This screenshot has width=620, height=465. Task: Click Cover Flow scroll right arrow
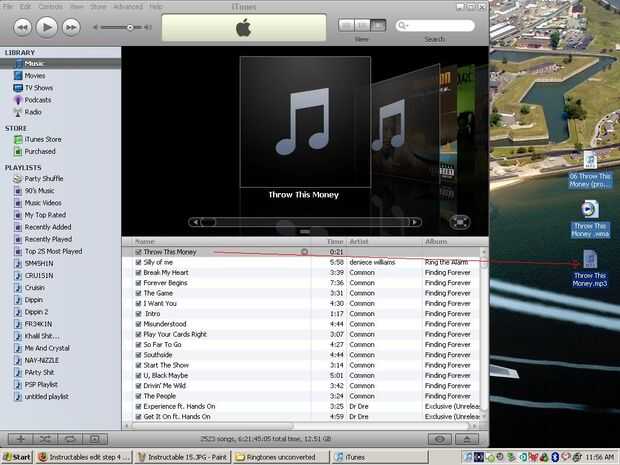[415, 222]
